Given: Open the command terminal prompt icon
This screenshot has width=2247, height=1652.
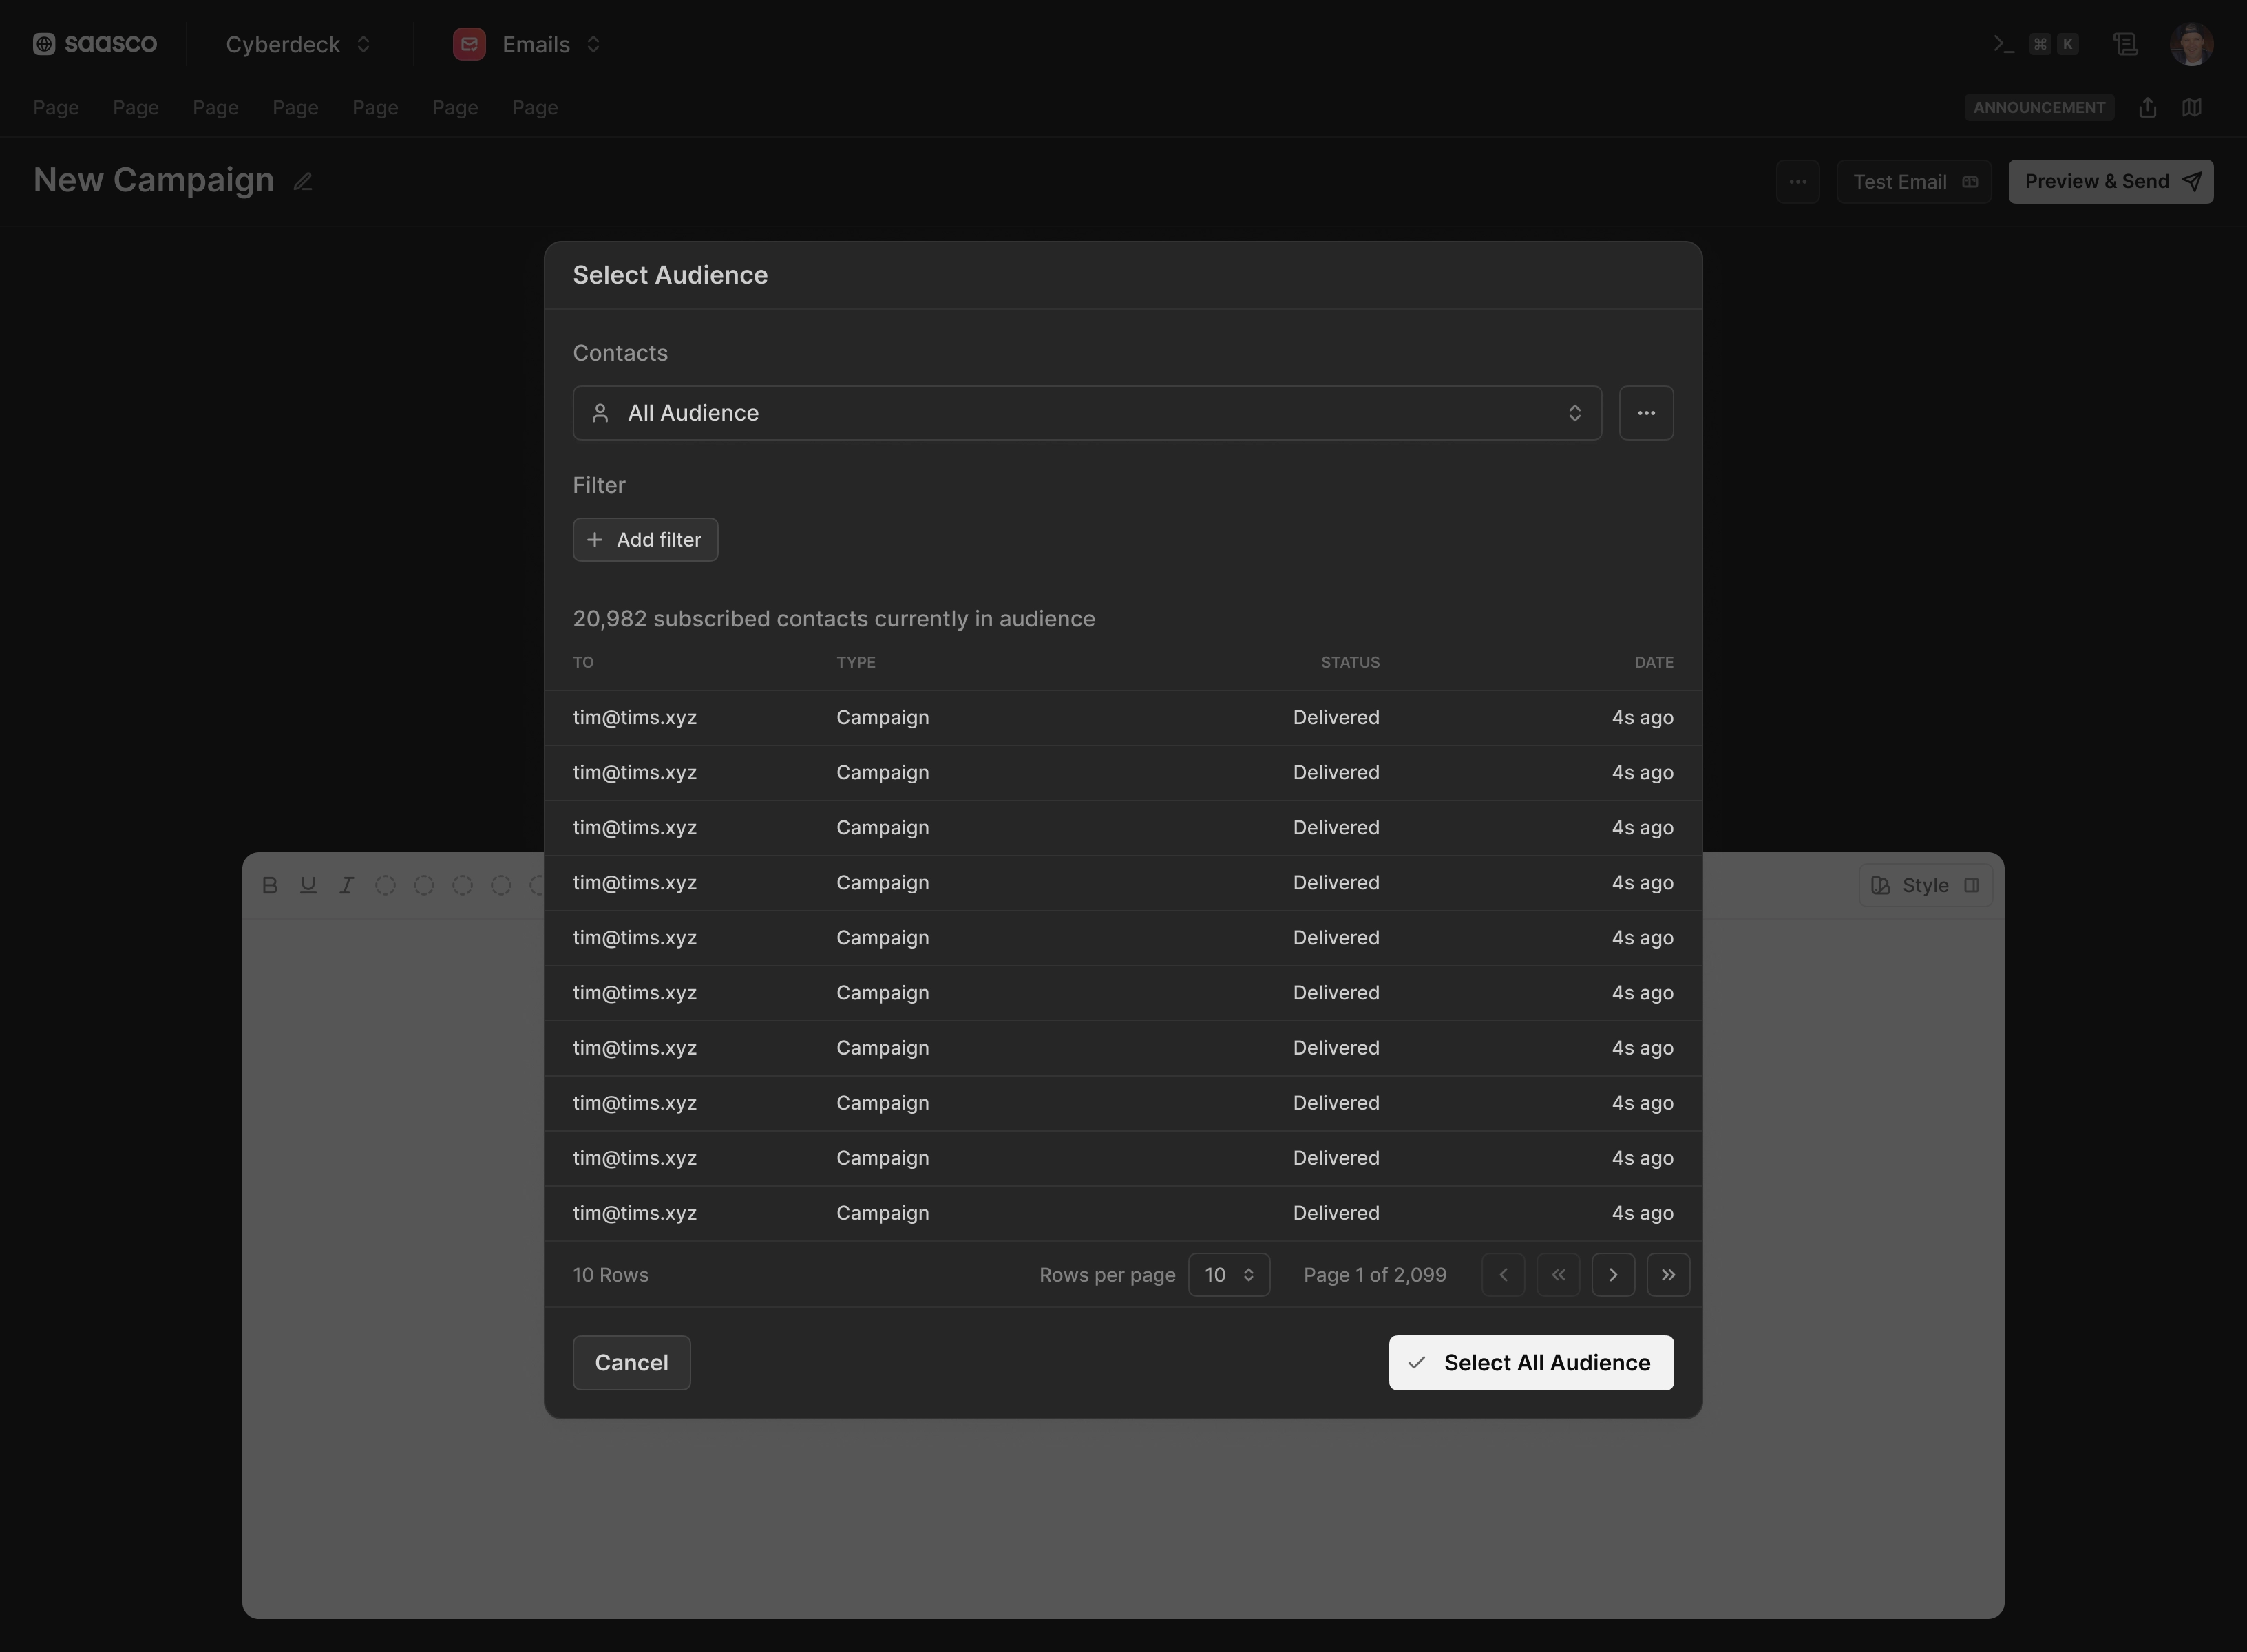Looking at the screenshot, I should tap(2003, 44).
